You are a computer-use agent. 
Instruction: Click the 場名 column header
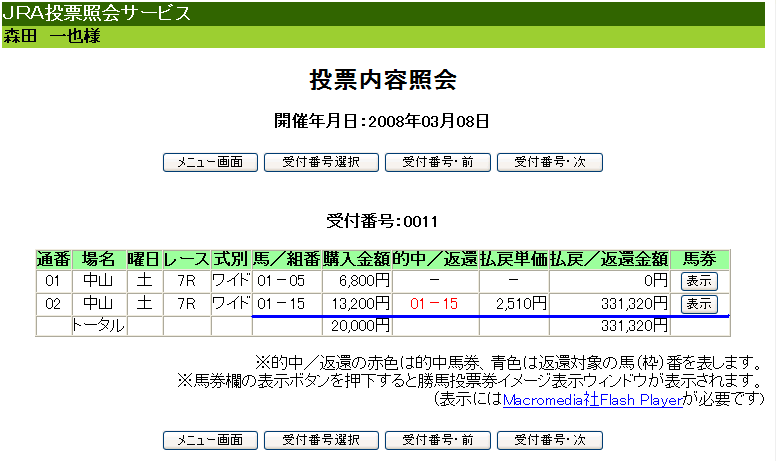[x=99, y=260]
